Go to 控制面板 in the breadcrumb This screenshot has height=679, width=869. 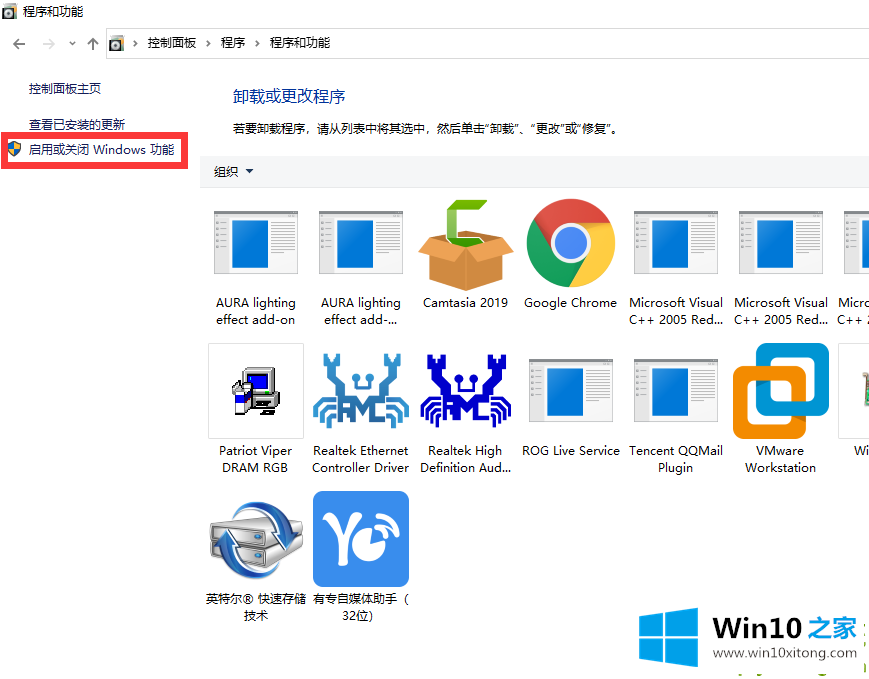tap(172, 43)
